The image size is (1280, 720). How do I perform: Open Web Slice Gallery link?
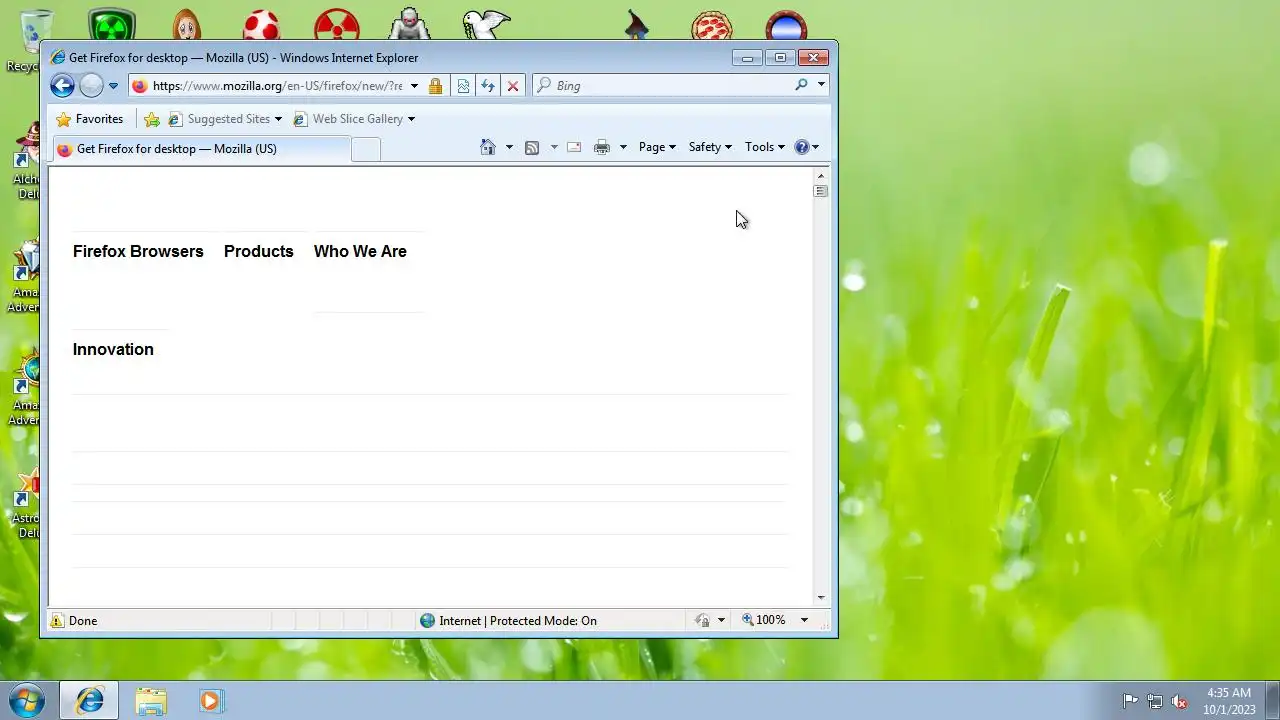coord(348,119)
